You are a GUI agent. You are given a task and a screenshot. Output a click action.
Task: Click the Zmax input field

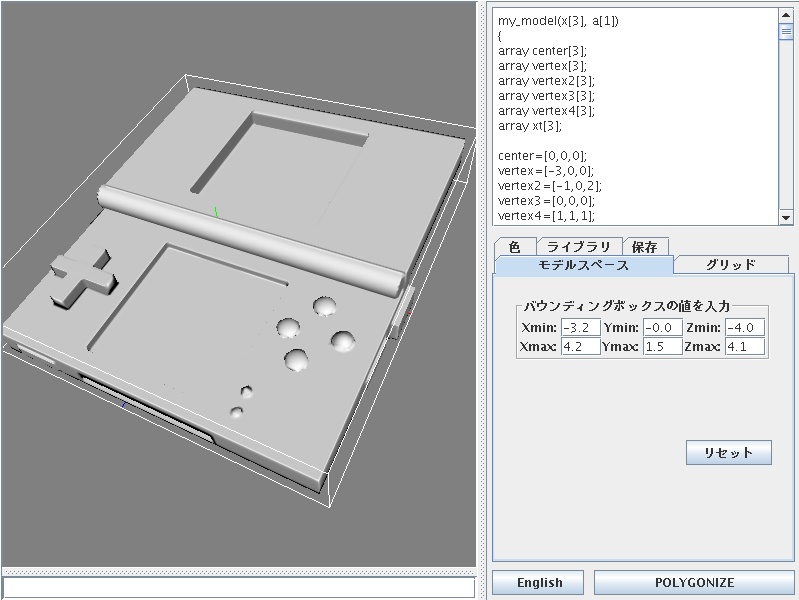click(x=745, y=347)
